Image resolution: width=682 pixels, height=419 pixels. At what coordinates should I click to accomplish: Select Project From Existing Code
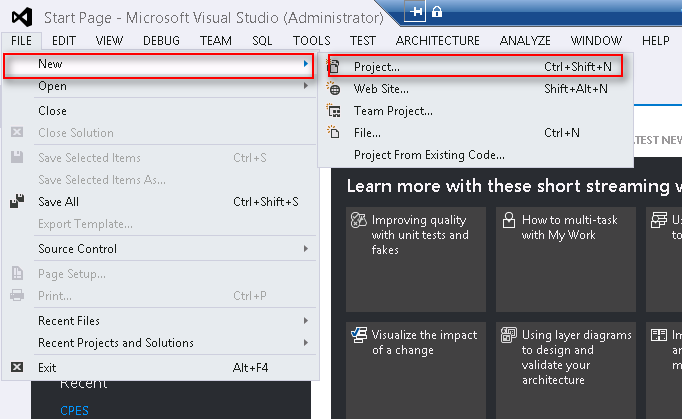pyautogui.click(x=428, y=155)
